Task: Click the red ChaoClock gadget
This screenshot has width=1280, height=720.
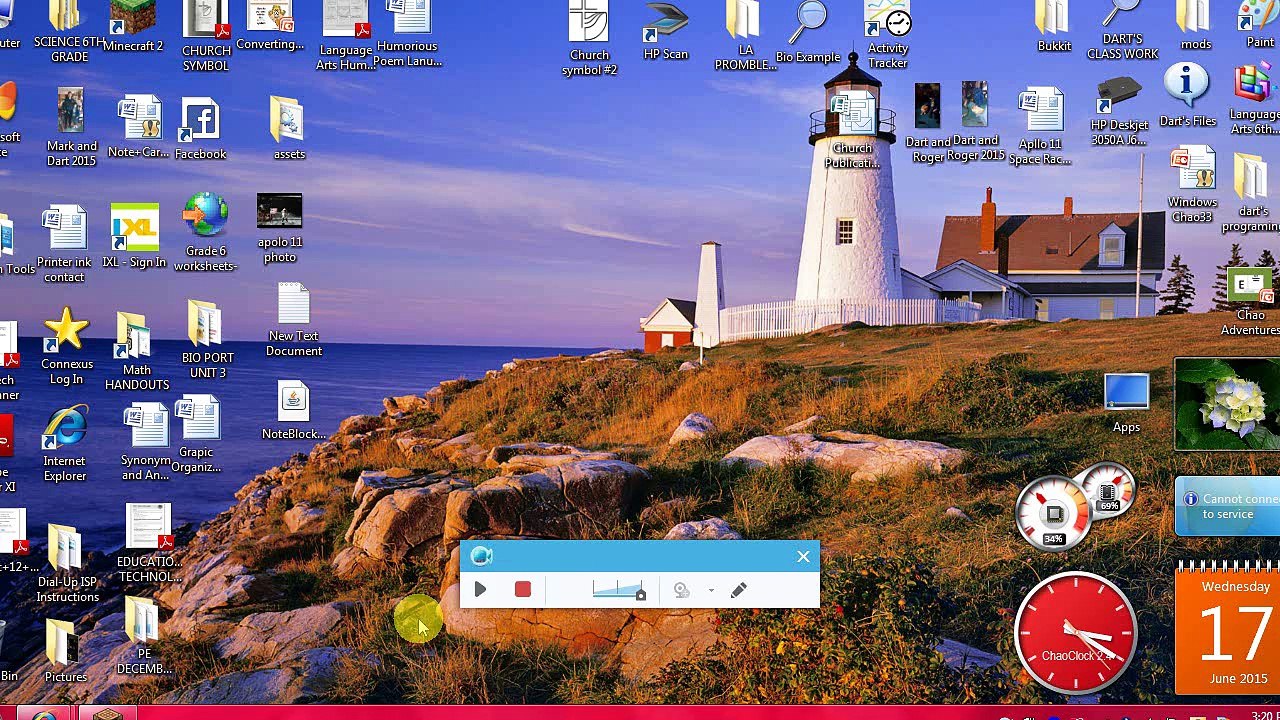Action: [1075, 633]
